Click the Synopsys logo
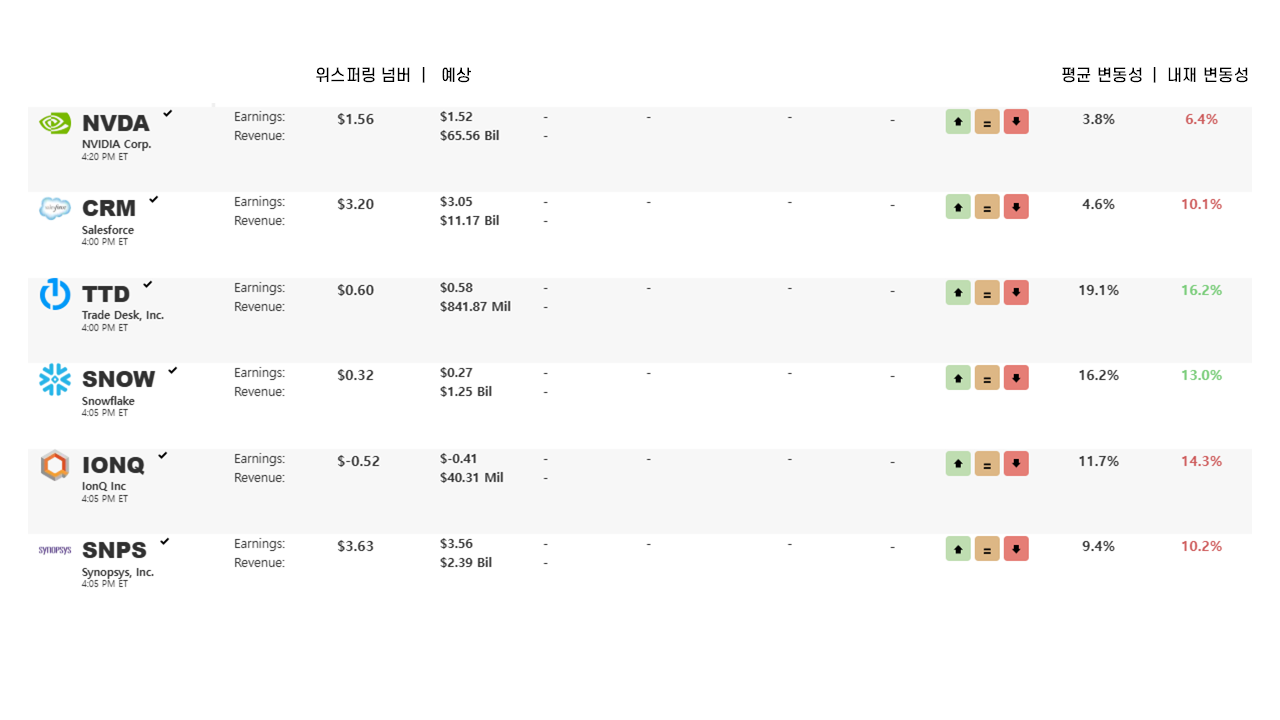Image resolution: width=1280 pixels, height=720 pixels. (55, 550)
